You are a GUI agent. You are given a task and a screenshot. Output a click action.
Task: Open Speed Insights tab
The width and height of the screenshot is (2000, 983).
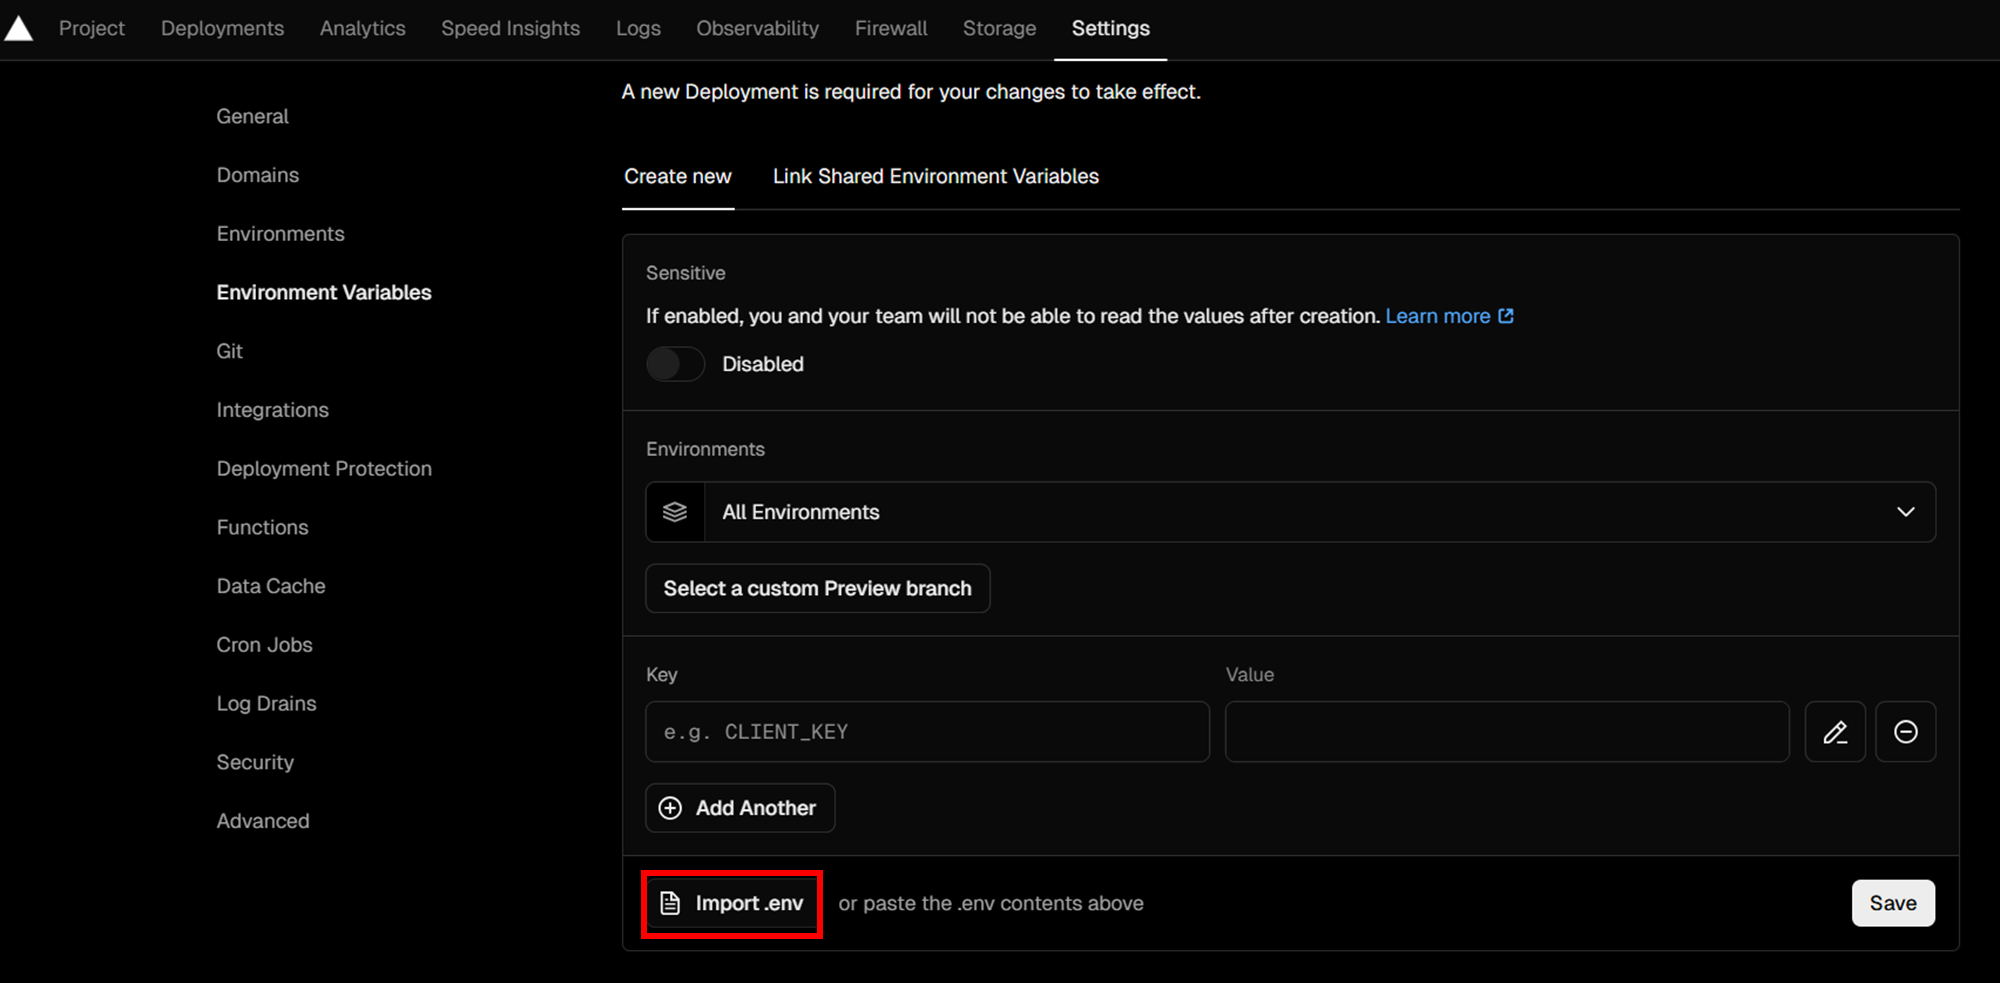click(511, 28)
